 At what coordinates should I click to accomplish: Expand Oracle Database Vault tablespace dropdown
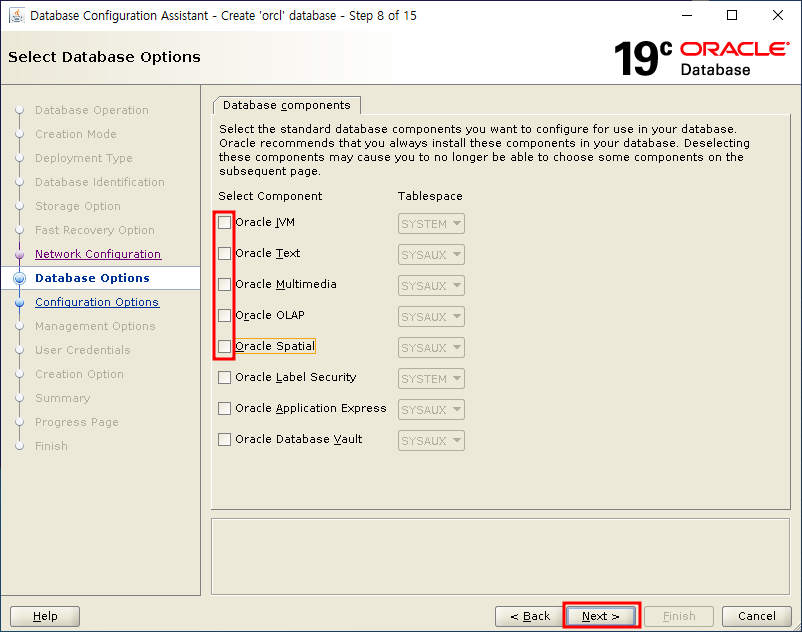coord(431,441)
